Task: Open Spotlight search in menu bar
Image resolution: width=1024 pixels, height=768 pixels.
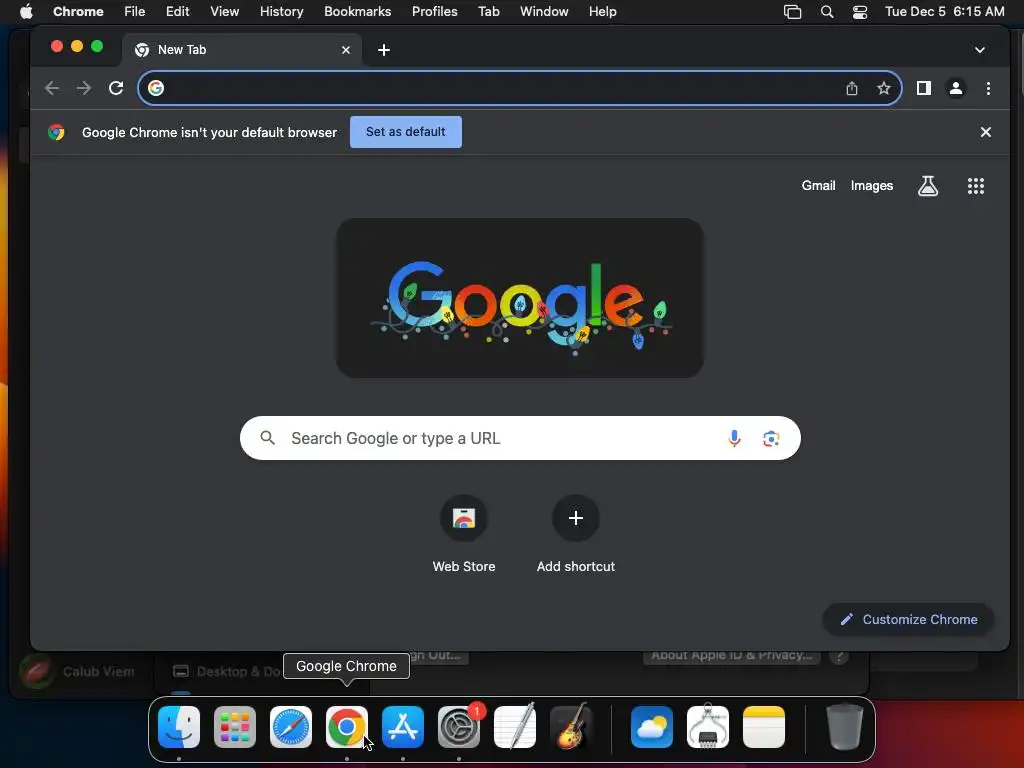Action: (827, 12)
